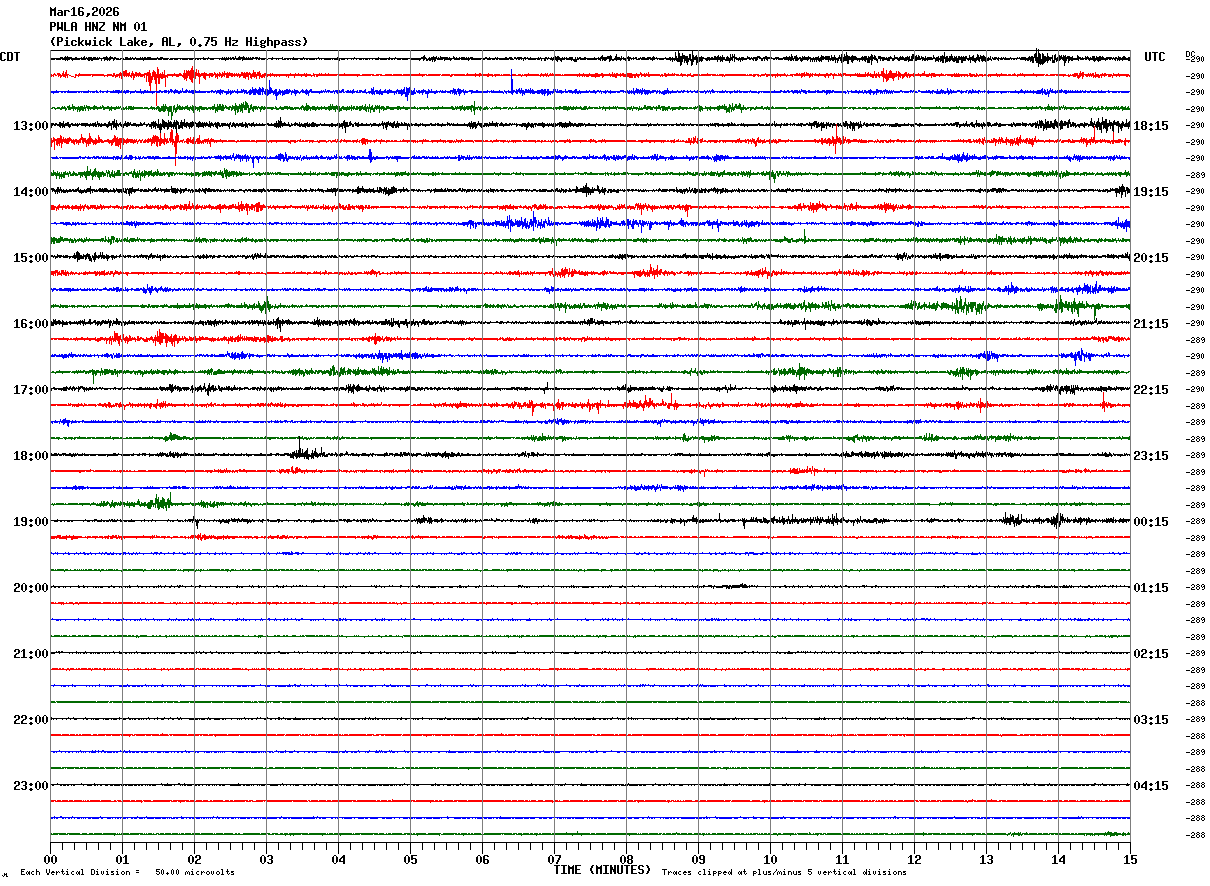Click minute tick label 05 on time axis
Screen dimensions: 1210x886
[410, 859]
